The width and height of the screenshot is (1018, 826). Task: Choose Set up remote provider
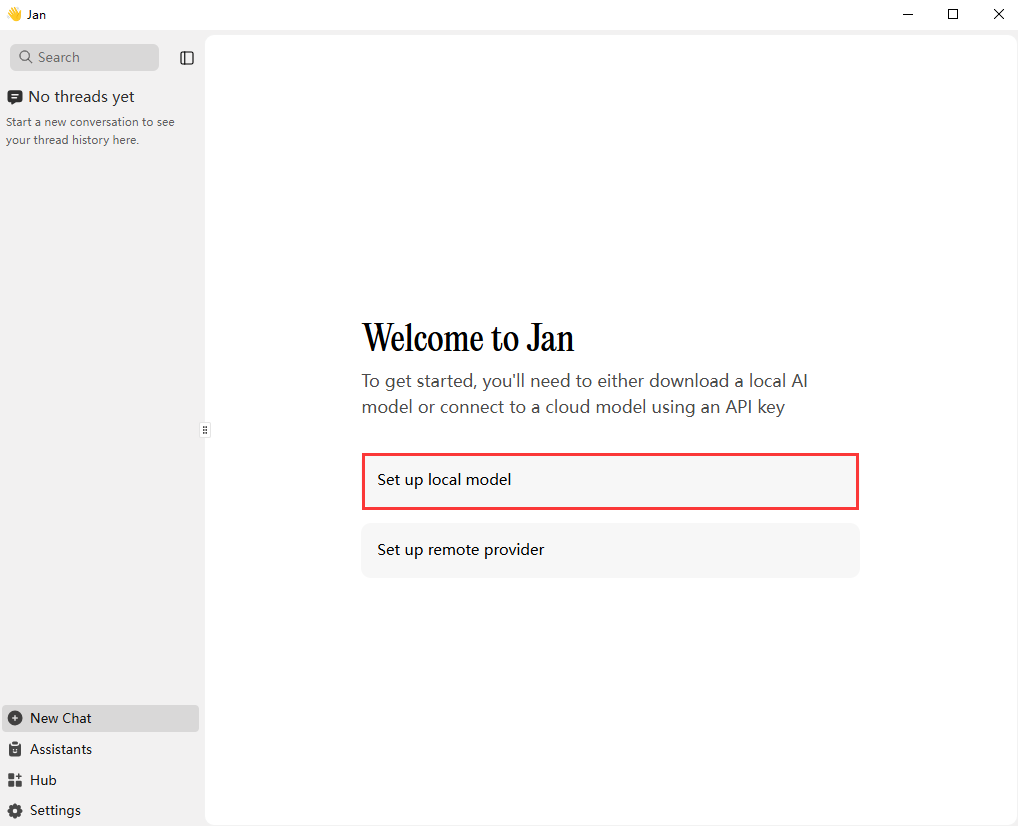tap(610, 550)
